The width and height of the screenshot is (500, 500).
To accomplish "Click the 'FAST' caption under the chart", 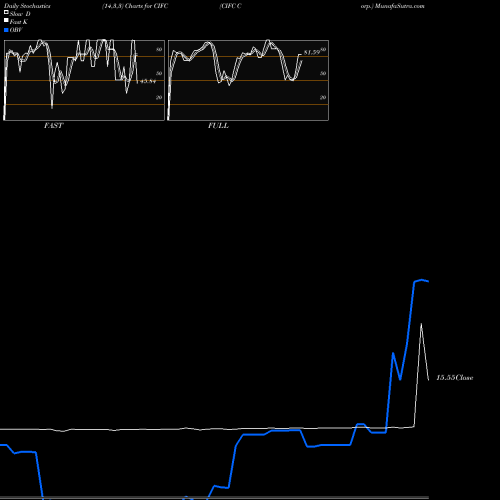I will pos(53,126).
